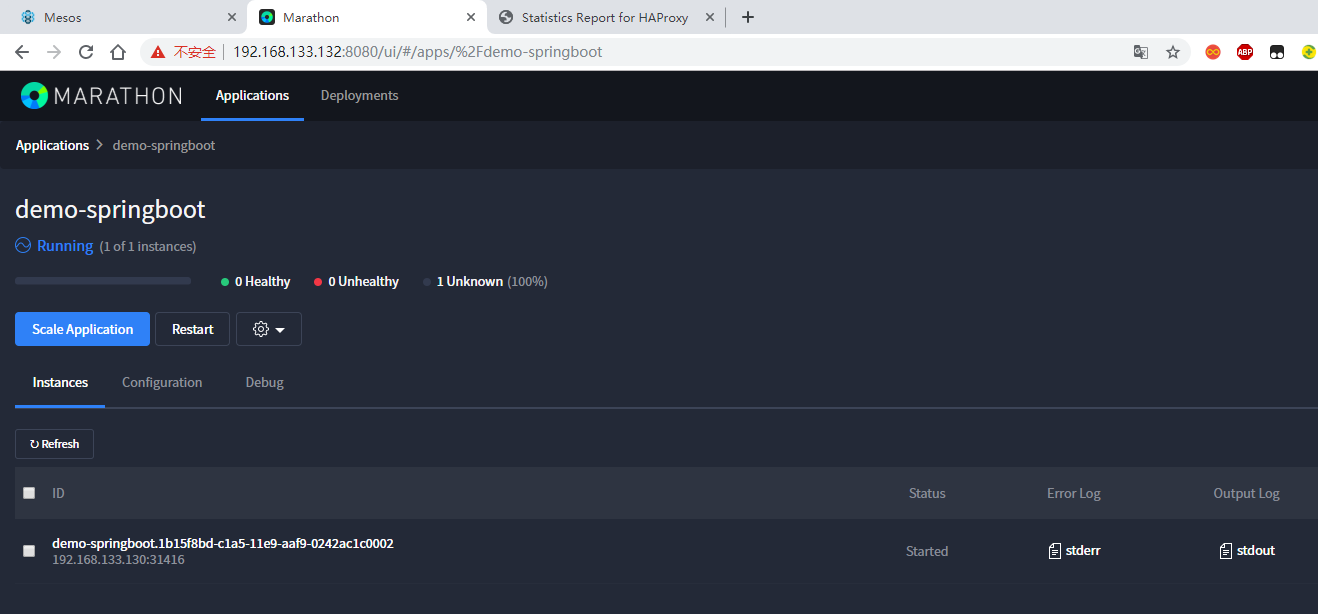Open the stderr error log link
This screenshot has height=614, width=1318.
(x=1074, y=551)
